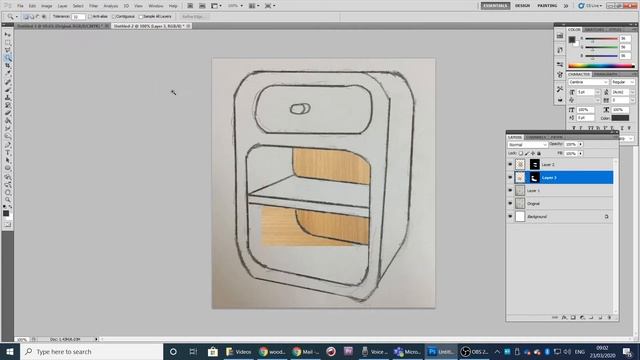This screenshot has height=360, width=640.
Task: Select the Magic Wand tool
Action: pos(7,58)
